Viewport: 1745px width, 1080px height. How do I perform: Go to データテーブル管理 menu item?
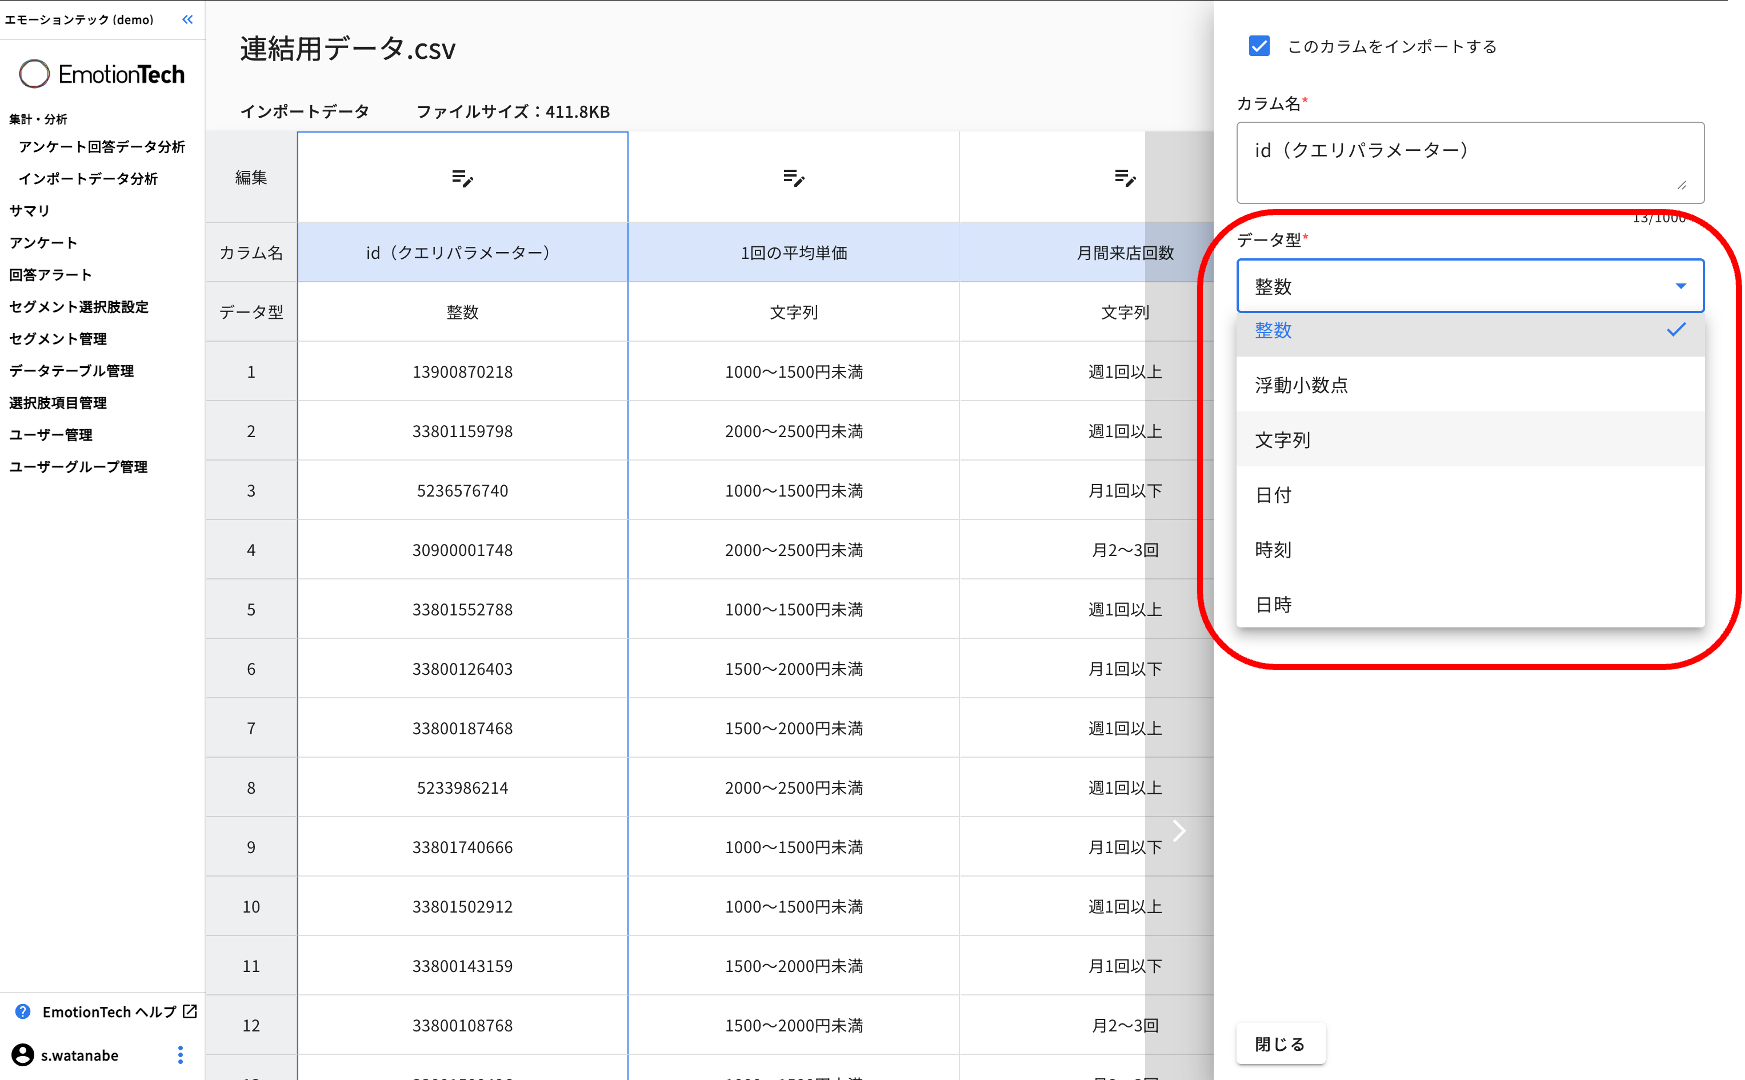71,371
